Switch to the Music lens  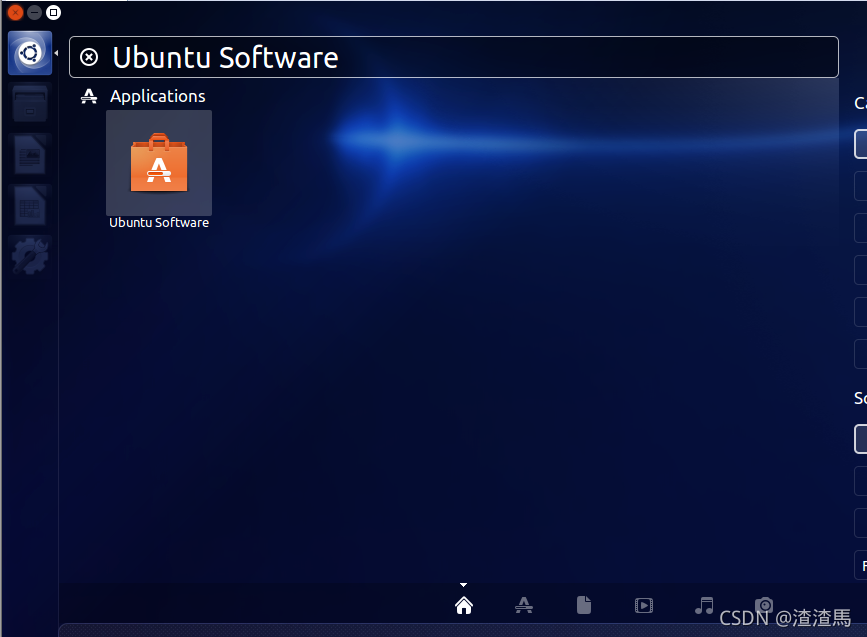704,605
